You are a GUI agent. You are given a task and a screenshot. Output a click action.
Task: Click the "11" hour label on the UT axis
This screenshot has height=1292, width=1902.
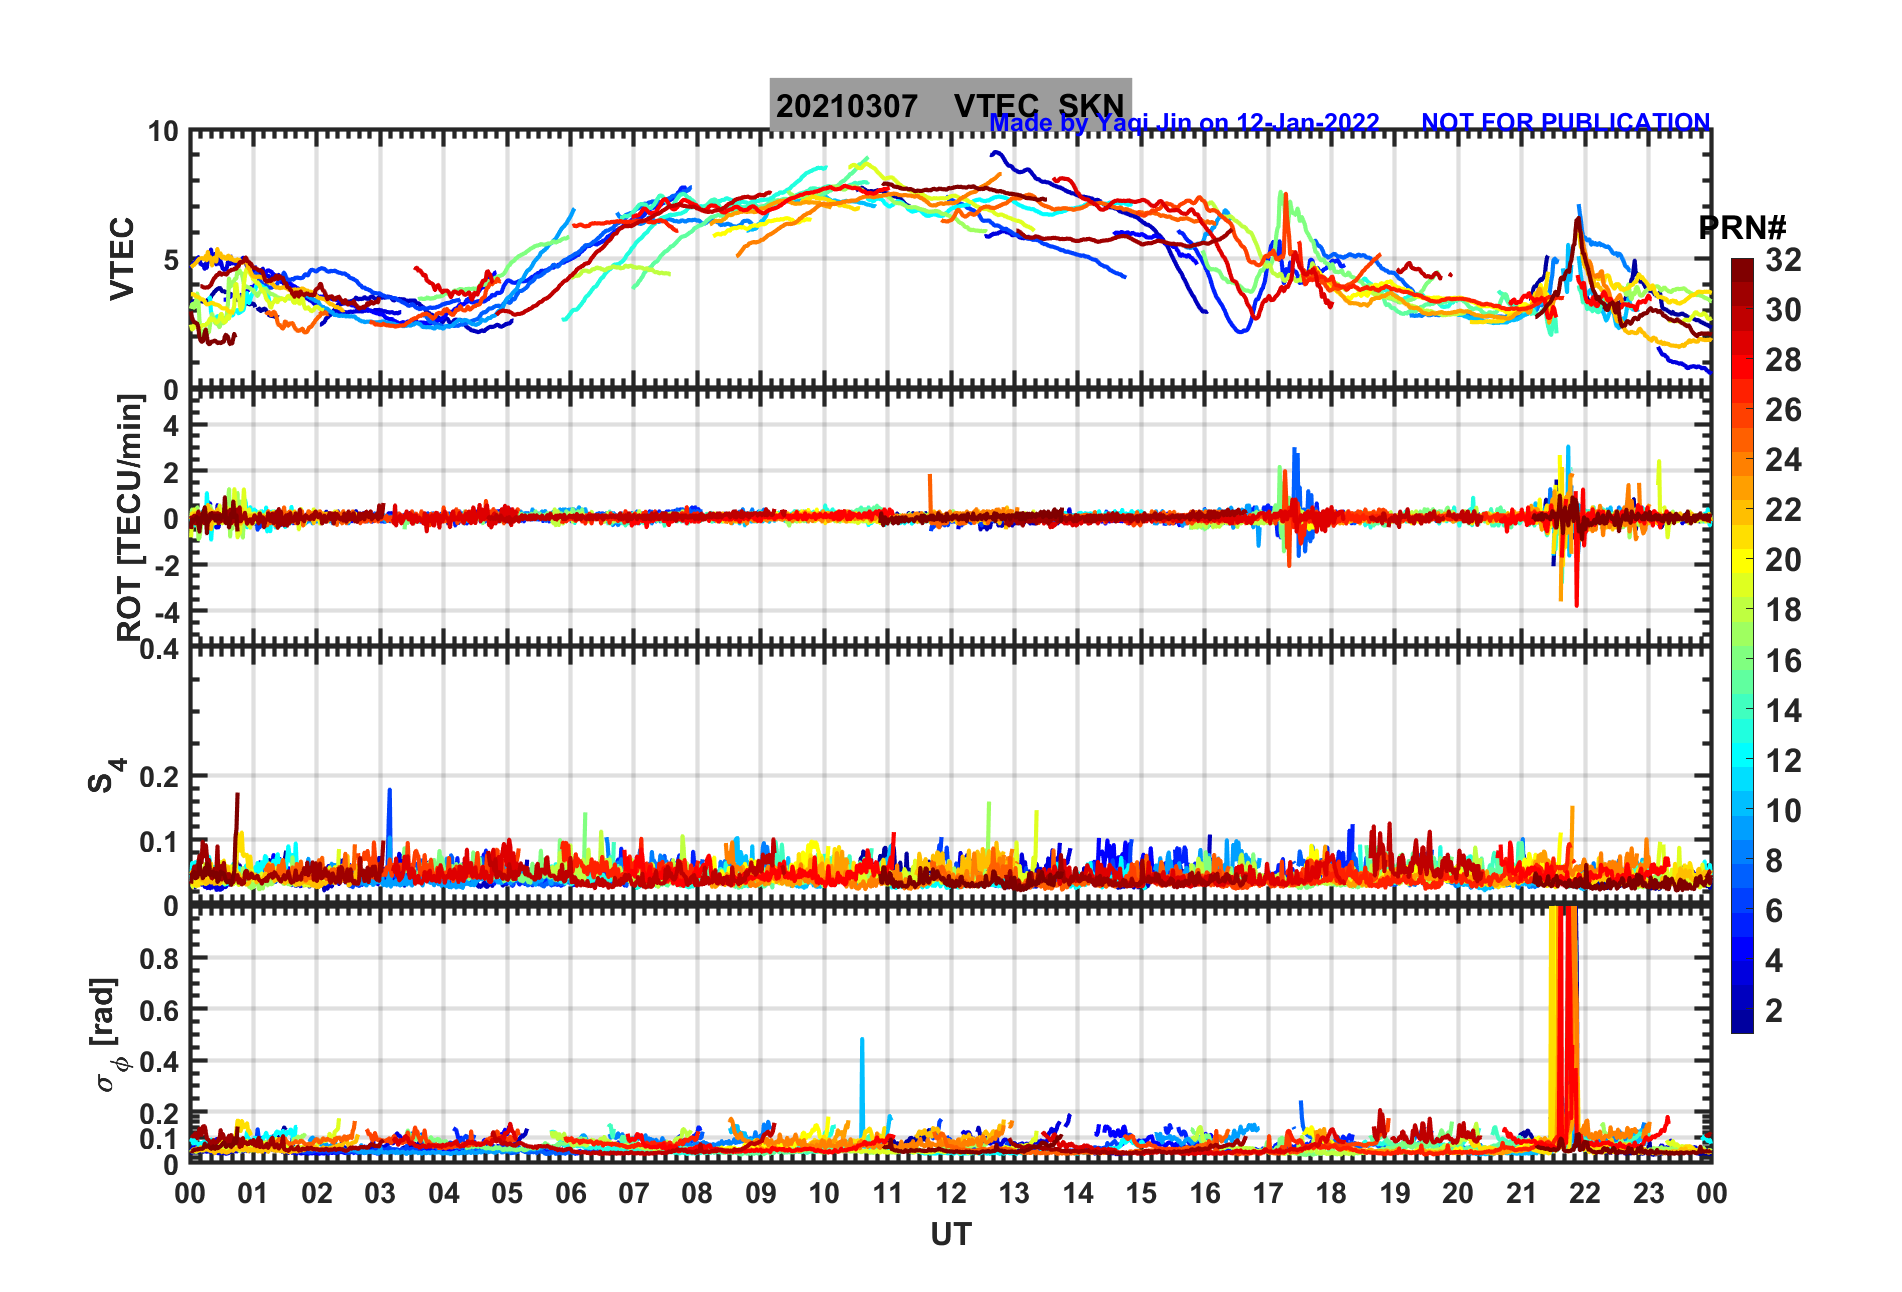pyautogui.click(x=887, y=1193)
